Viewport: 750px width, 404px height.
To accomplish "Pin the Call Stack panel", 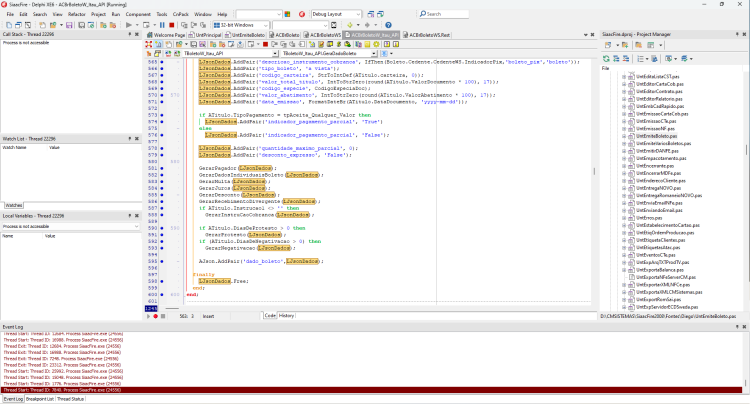I will 130,34.
